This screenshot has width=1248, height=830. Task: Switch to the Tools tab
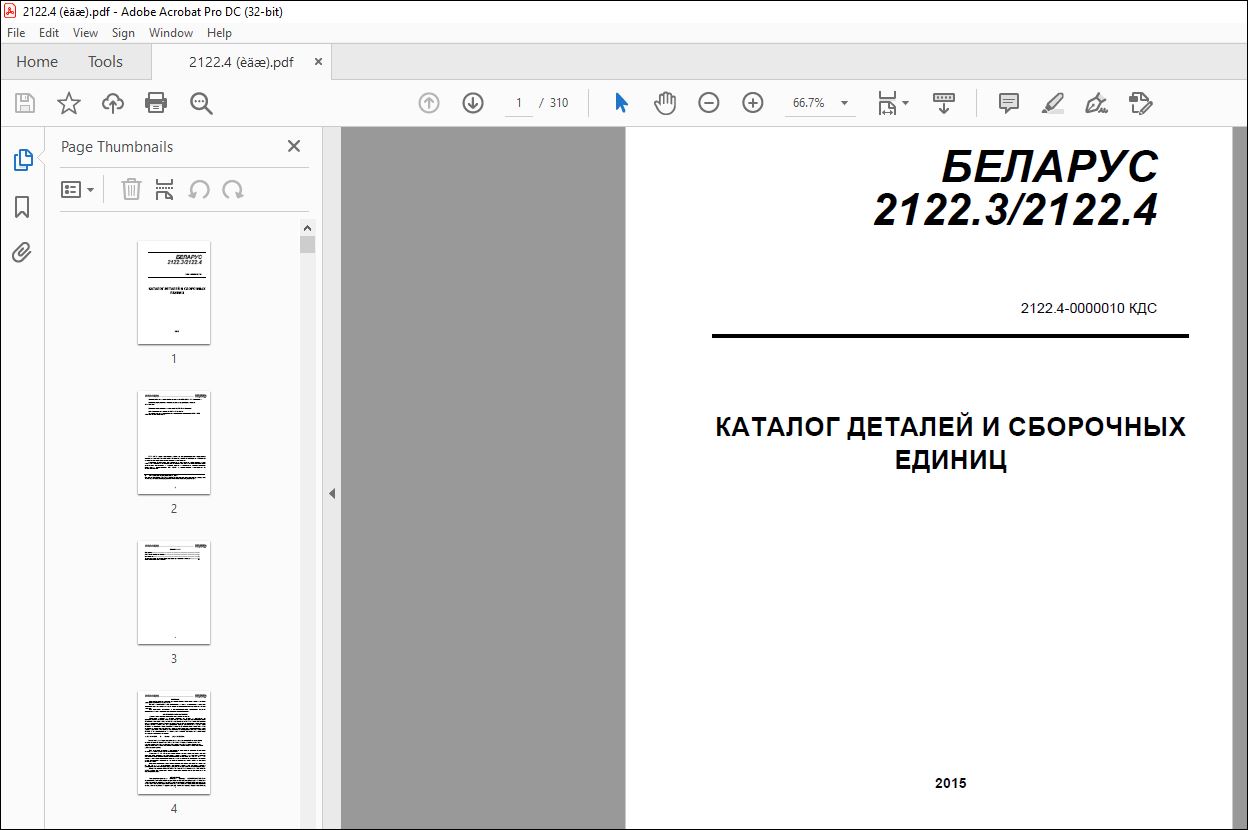tap(105, 61)
